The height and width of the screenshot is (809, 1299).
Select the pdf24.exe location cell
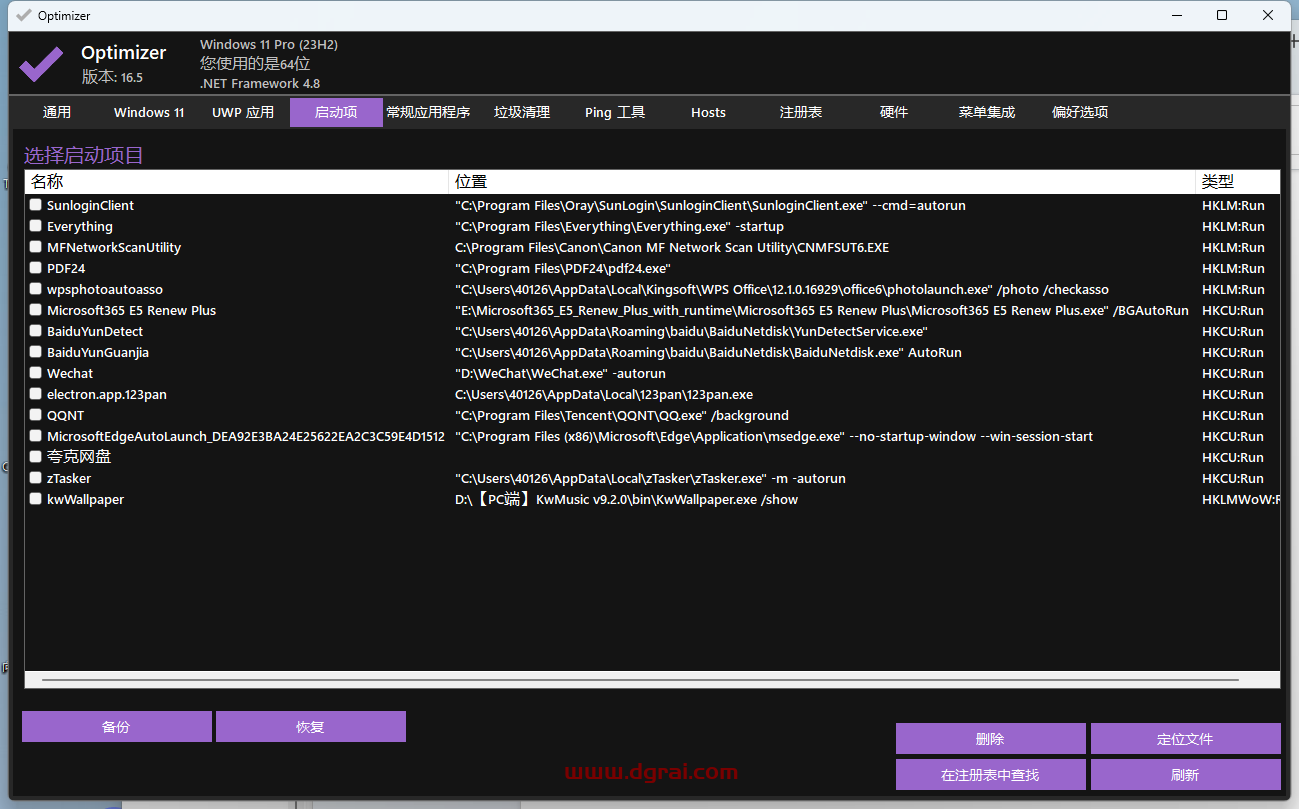563,268
